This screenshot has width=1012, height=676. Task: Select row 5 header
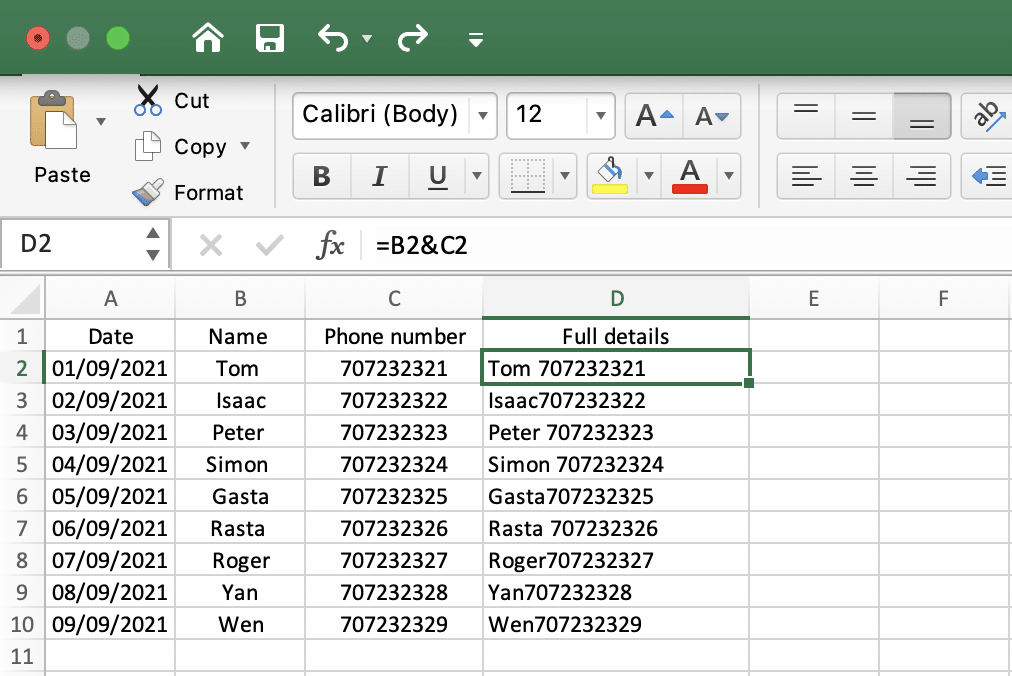(x=22, y=464)
